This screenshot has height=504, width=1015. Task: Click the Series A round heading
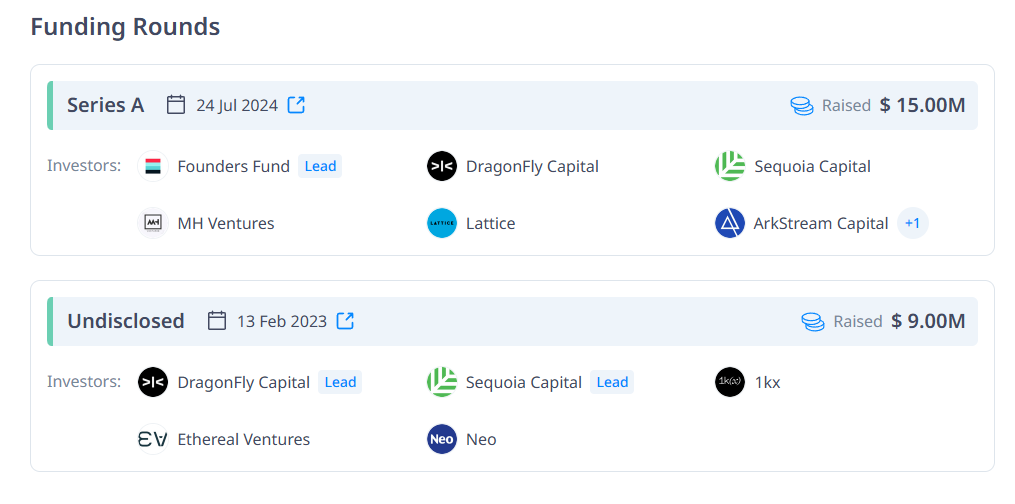pos(106,105)
